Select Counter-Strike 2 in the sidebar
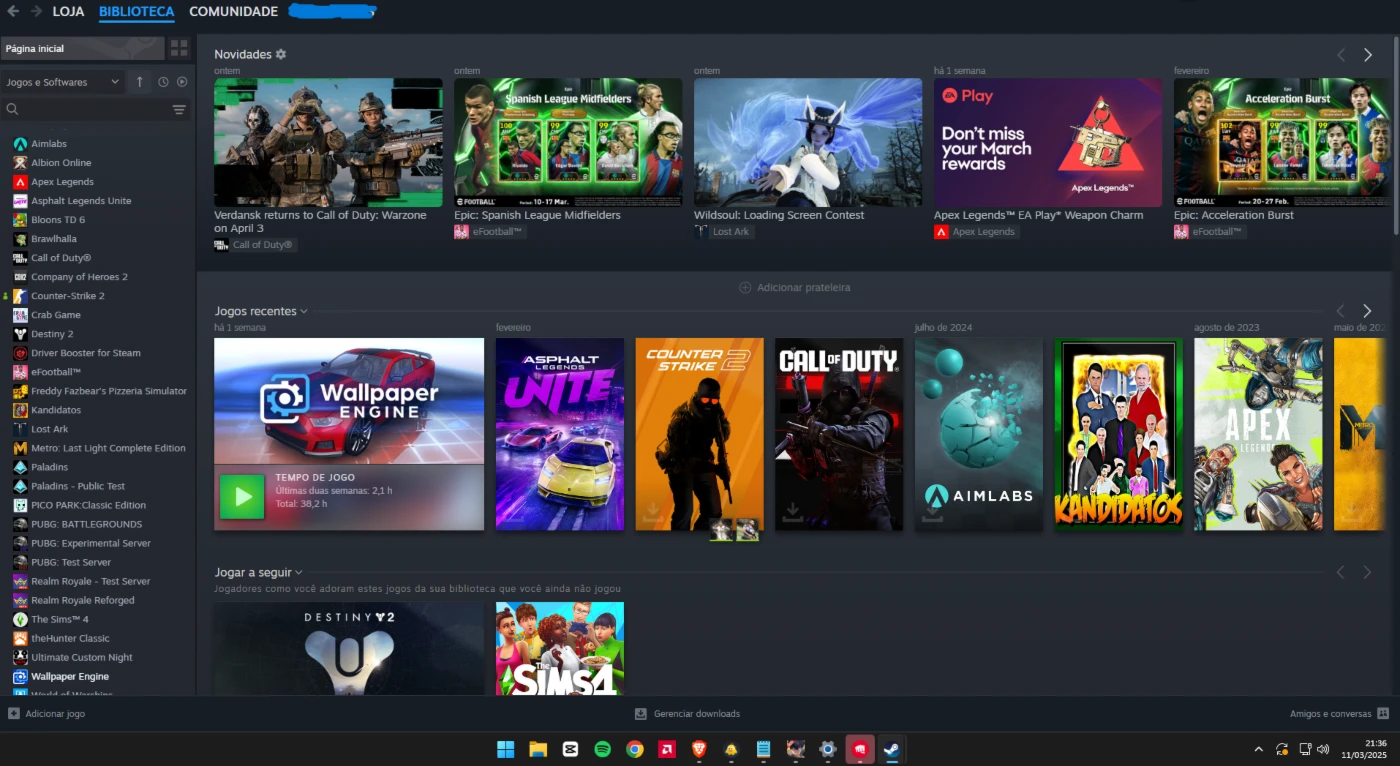 tap(68, 296)
